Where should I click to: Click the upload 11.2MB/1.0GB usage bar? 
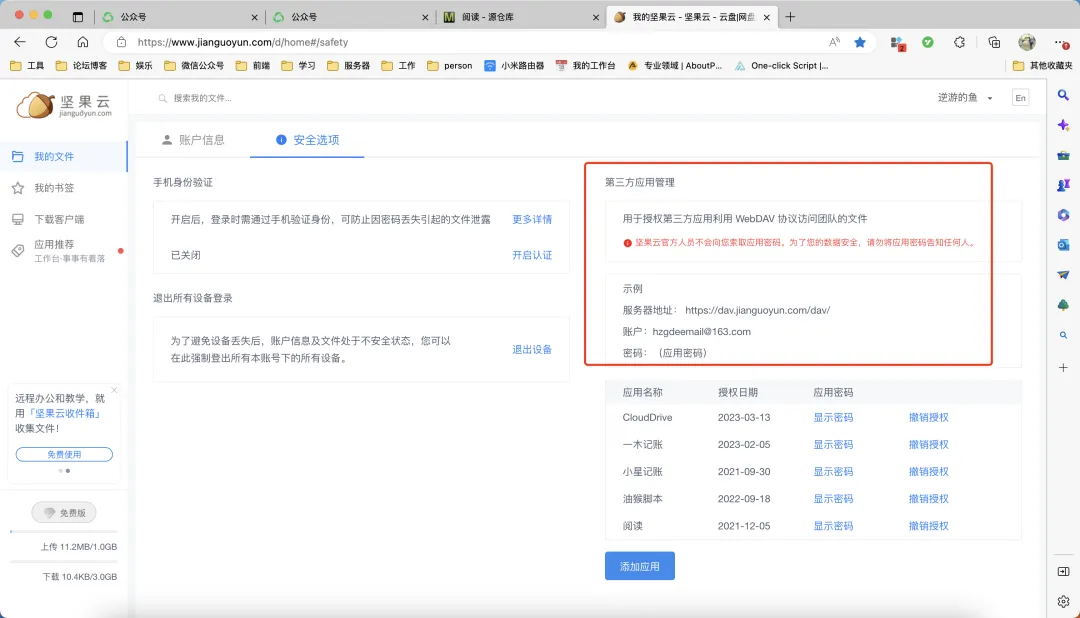[64, 531]
